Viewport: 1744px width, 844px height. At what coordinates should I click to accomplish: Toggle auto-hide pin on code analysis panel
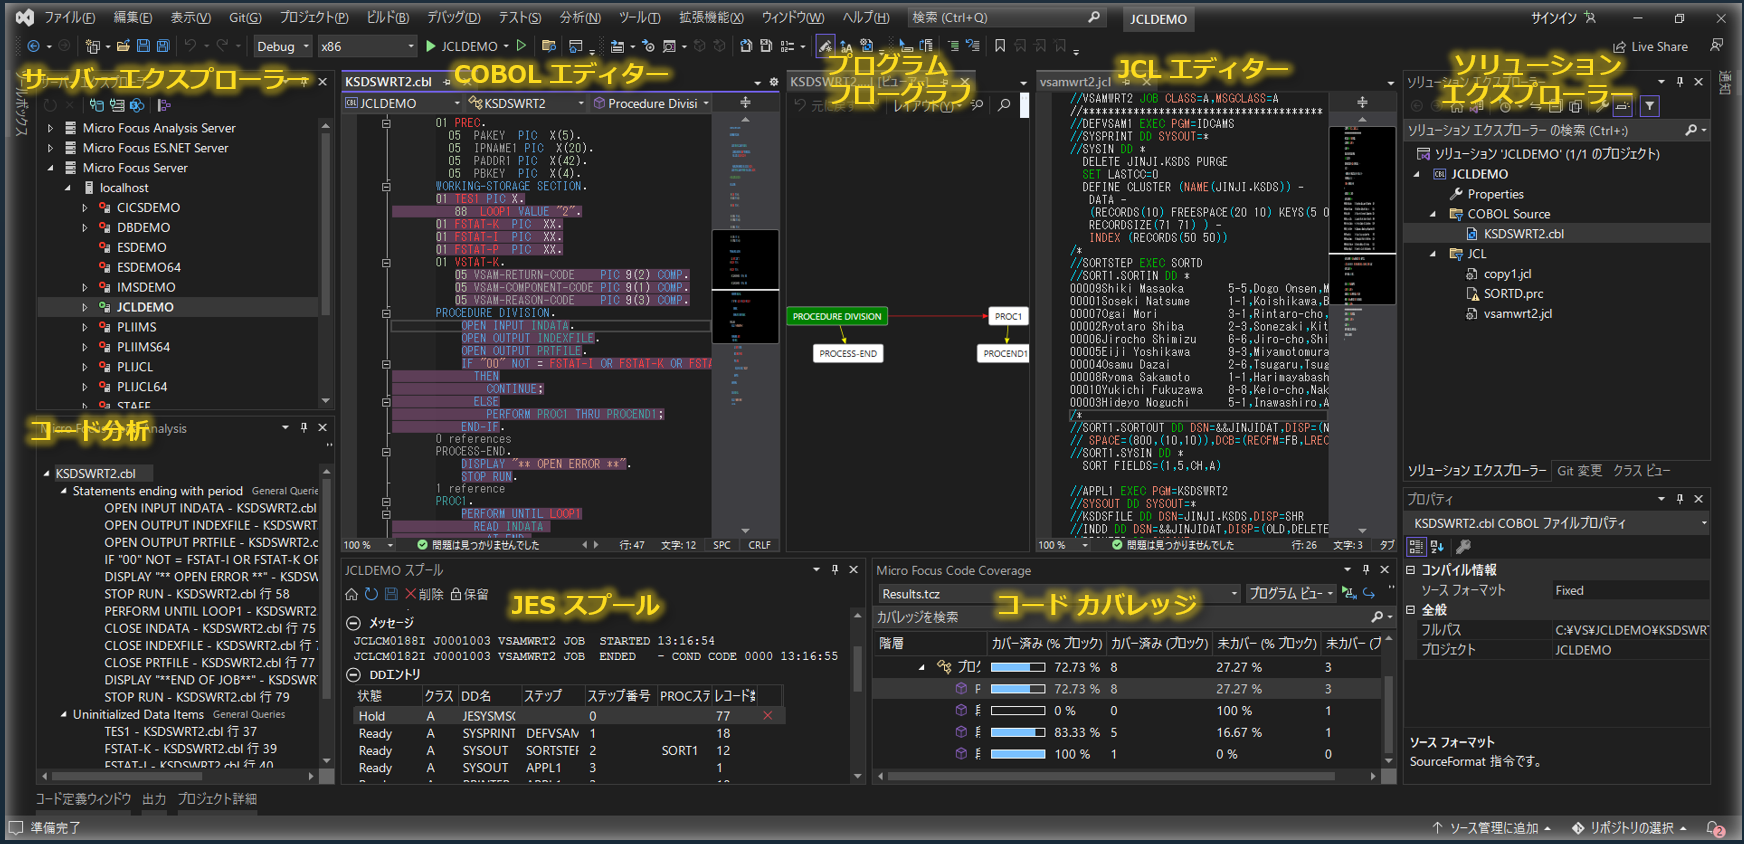(x=304, y=427)
